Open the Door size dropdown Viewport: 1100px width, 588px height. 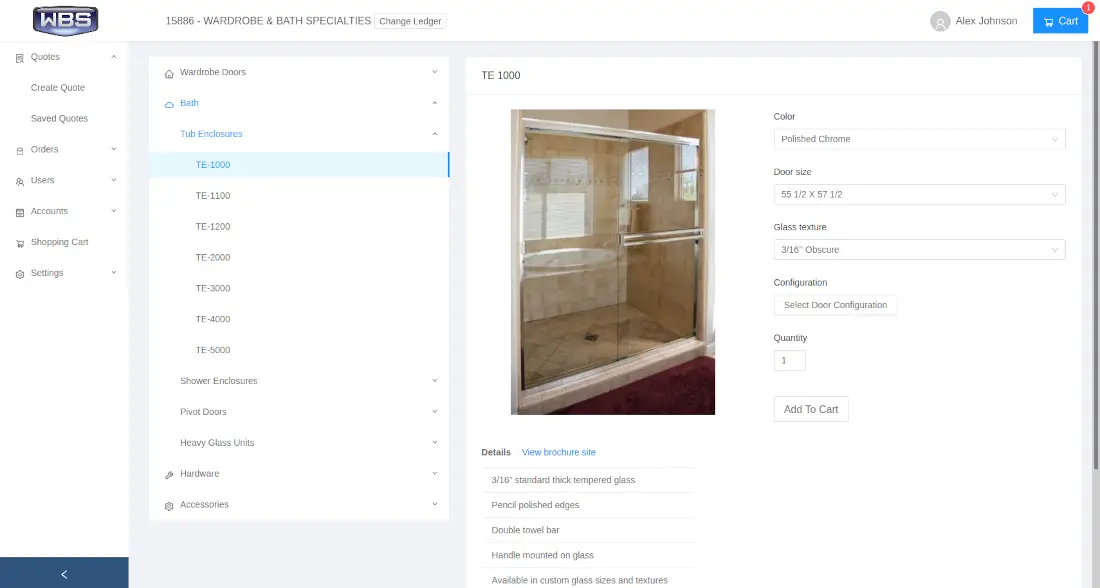pos(919,194)
